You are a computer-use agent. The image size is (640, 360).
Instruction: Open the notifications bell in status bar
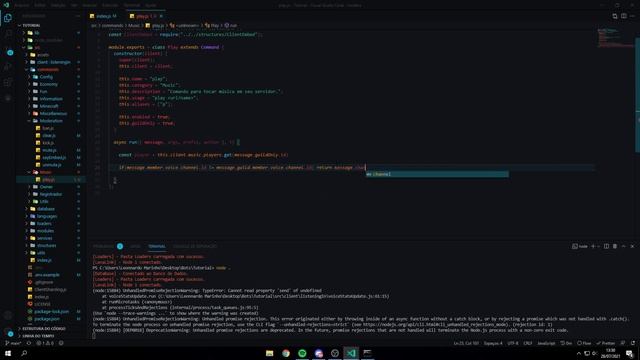[x=633, y=343]
